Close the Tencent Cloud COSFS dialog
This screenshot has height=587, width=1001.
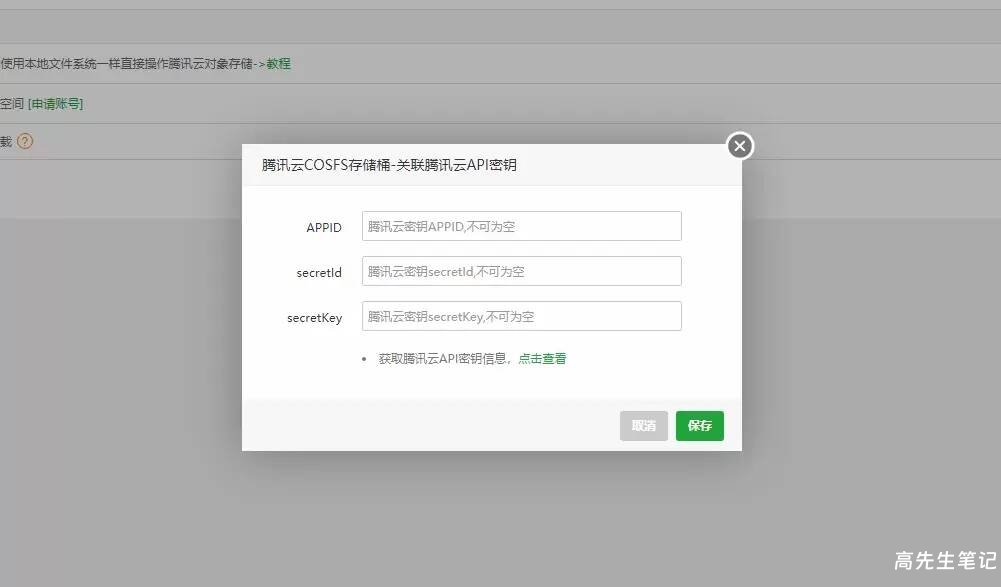(740, 146)
